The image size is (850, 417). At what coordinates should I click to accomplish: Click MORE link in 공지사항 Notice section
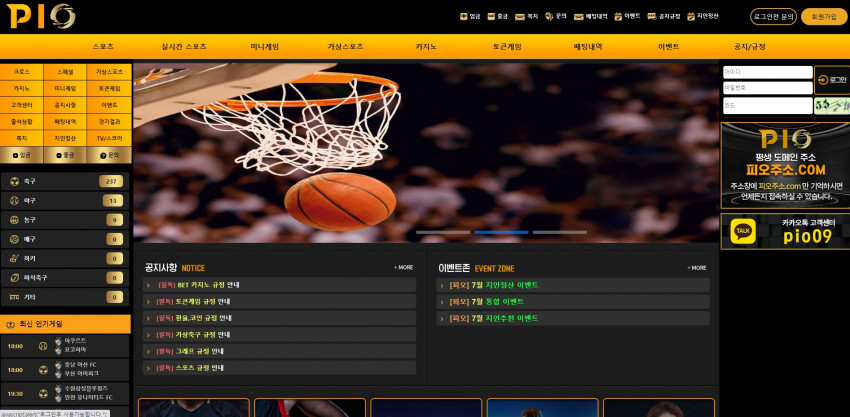403,267
